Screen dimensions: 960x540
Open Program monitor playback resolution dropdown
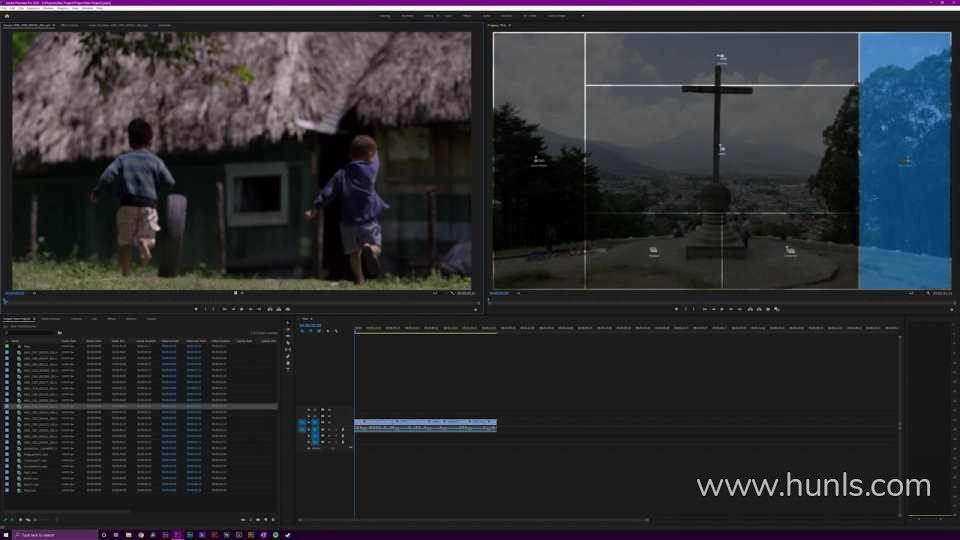[911, 293]
